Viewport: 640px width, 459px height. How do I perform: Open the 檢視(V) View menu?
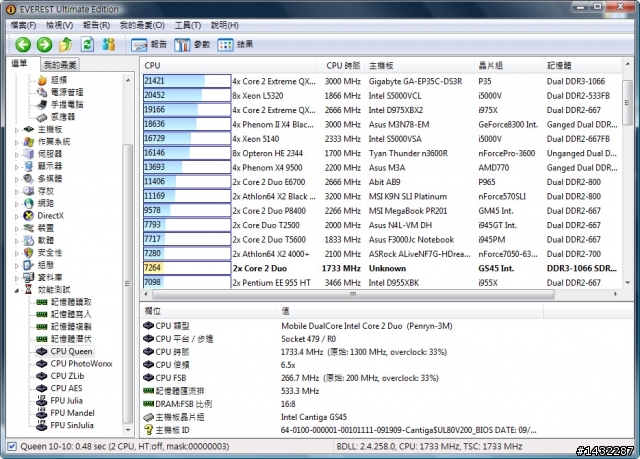(x=60, y=25)
